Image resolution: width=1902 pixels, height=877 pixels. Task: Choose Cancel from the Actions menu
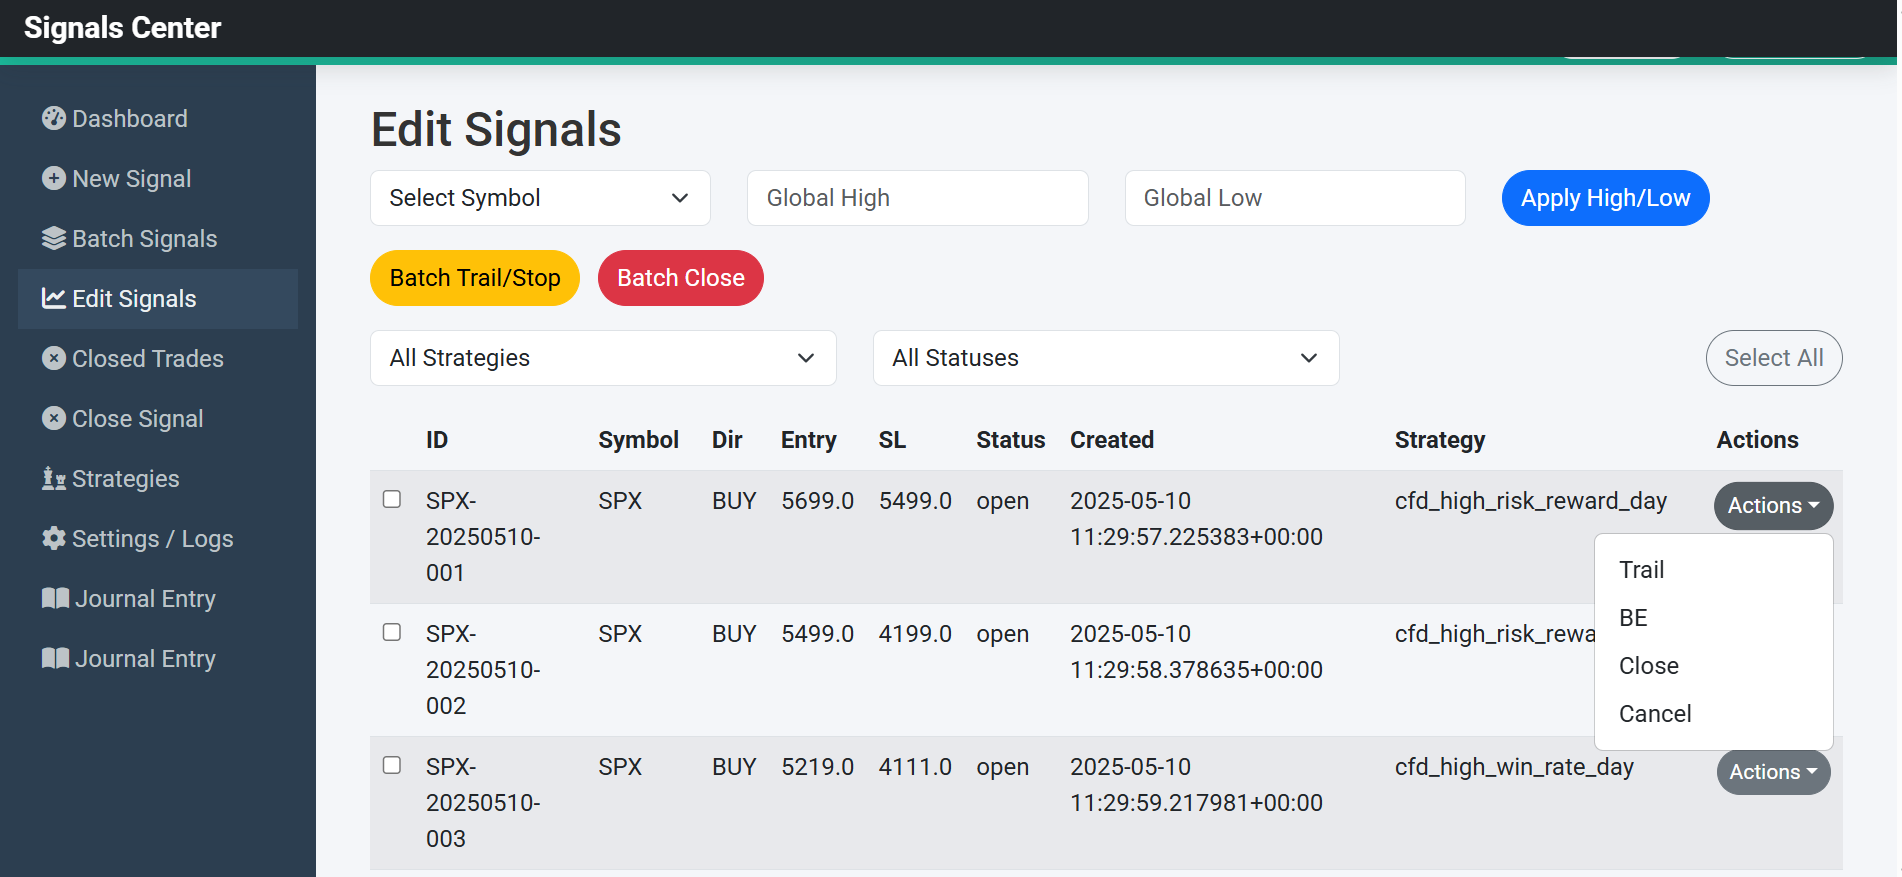1714,714
